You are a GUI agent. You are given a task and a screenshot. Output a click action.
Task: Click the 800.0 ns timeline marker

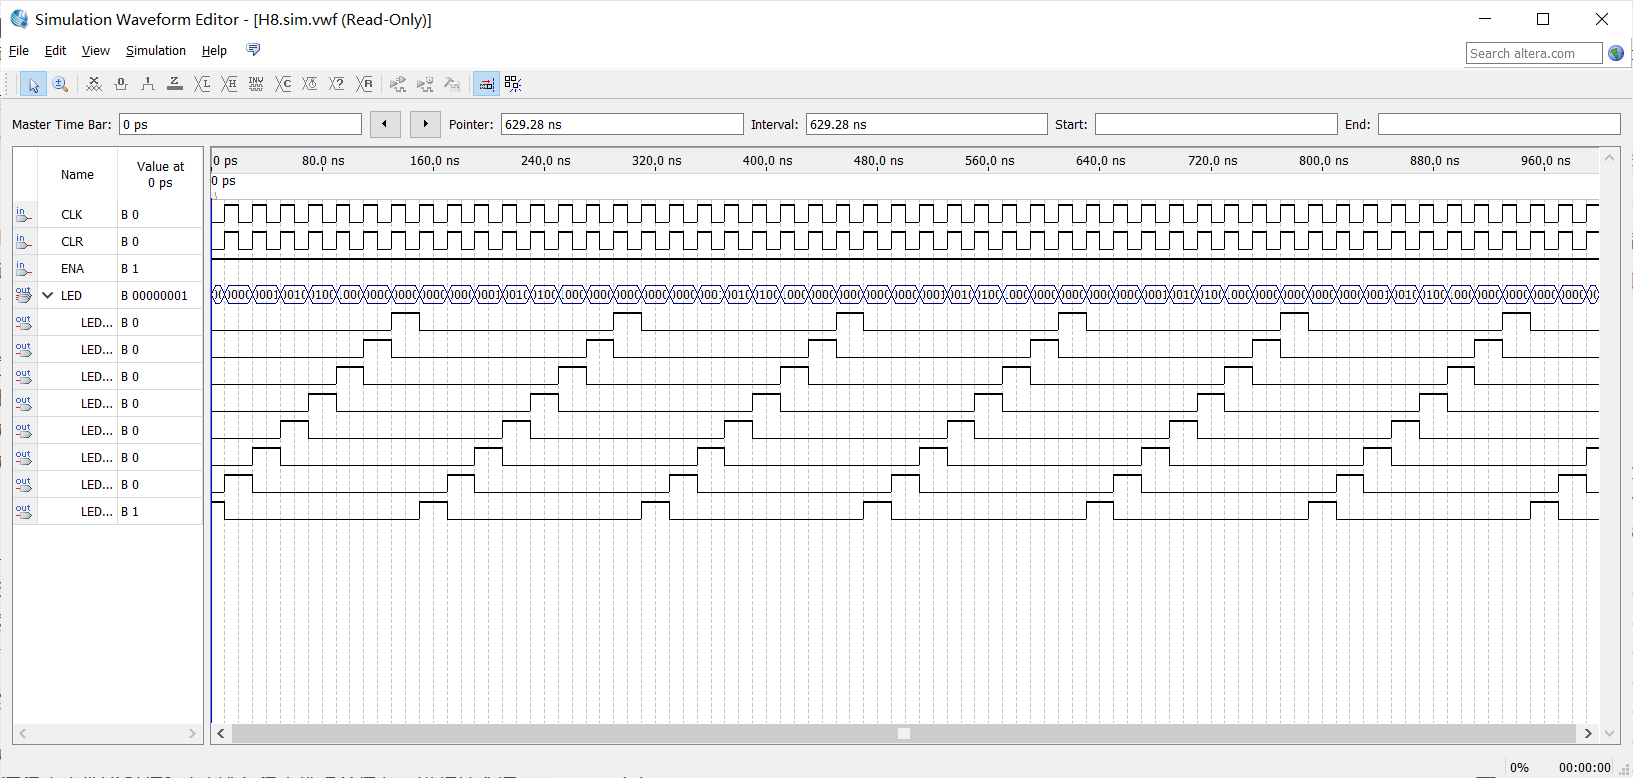point(1323,160)
